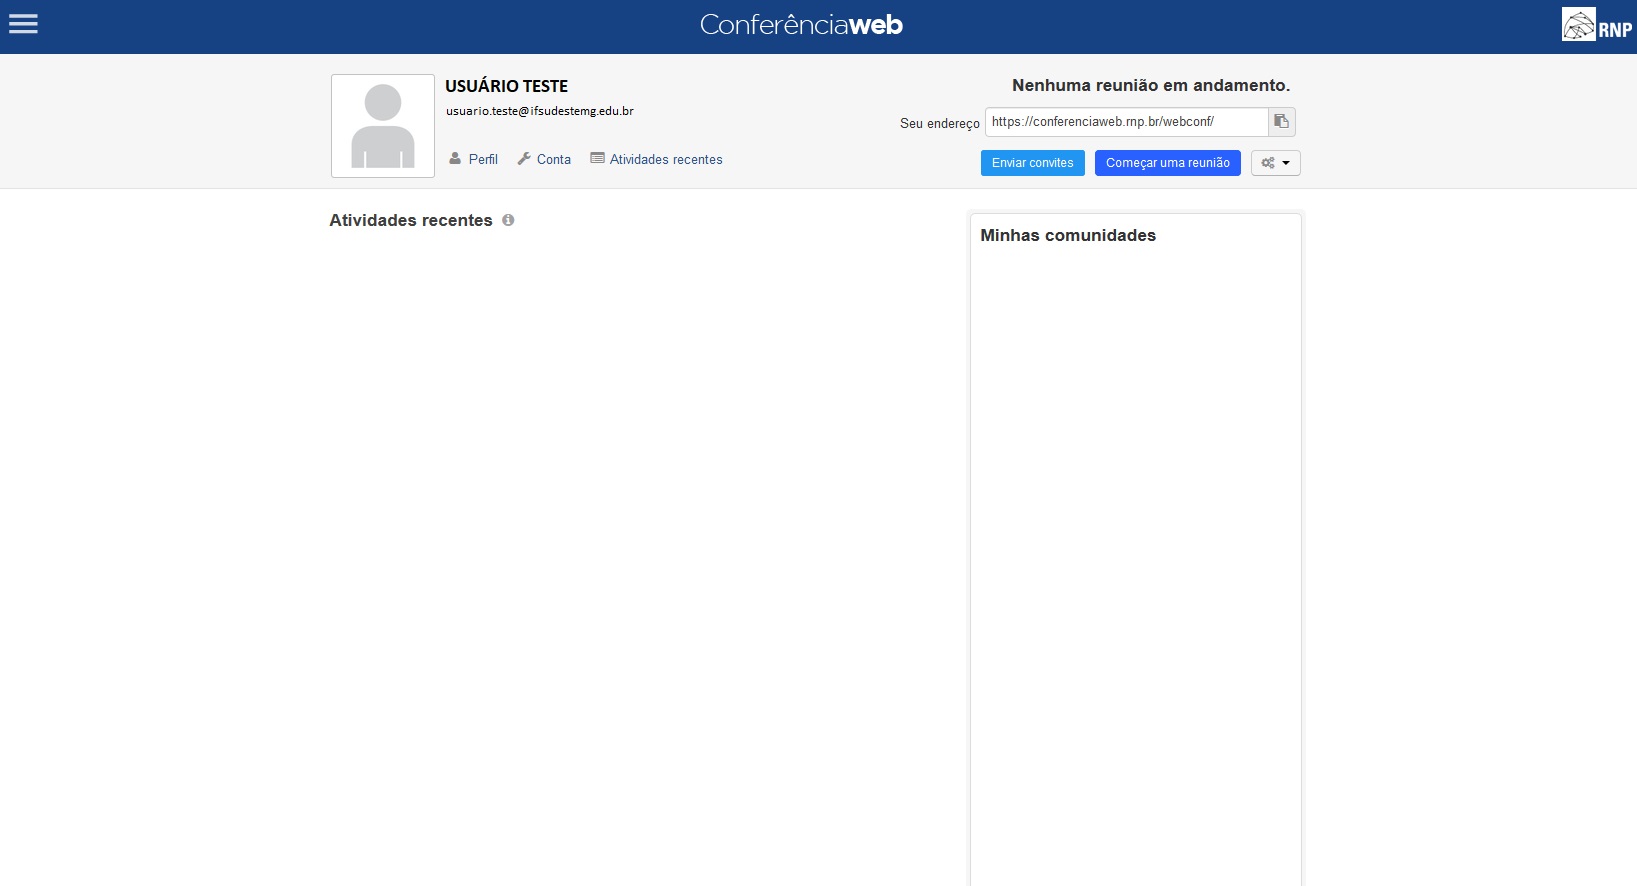This screenshot has height=886, width=1637.
Task: Expand the caret on the gear dropdown
Action: (x=1286, y=163)
